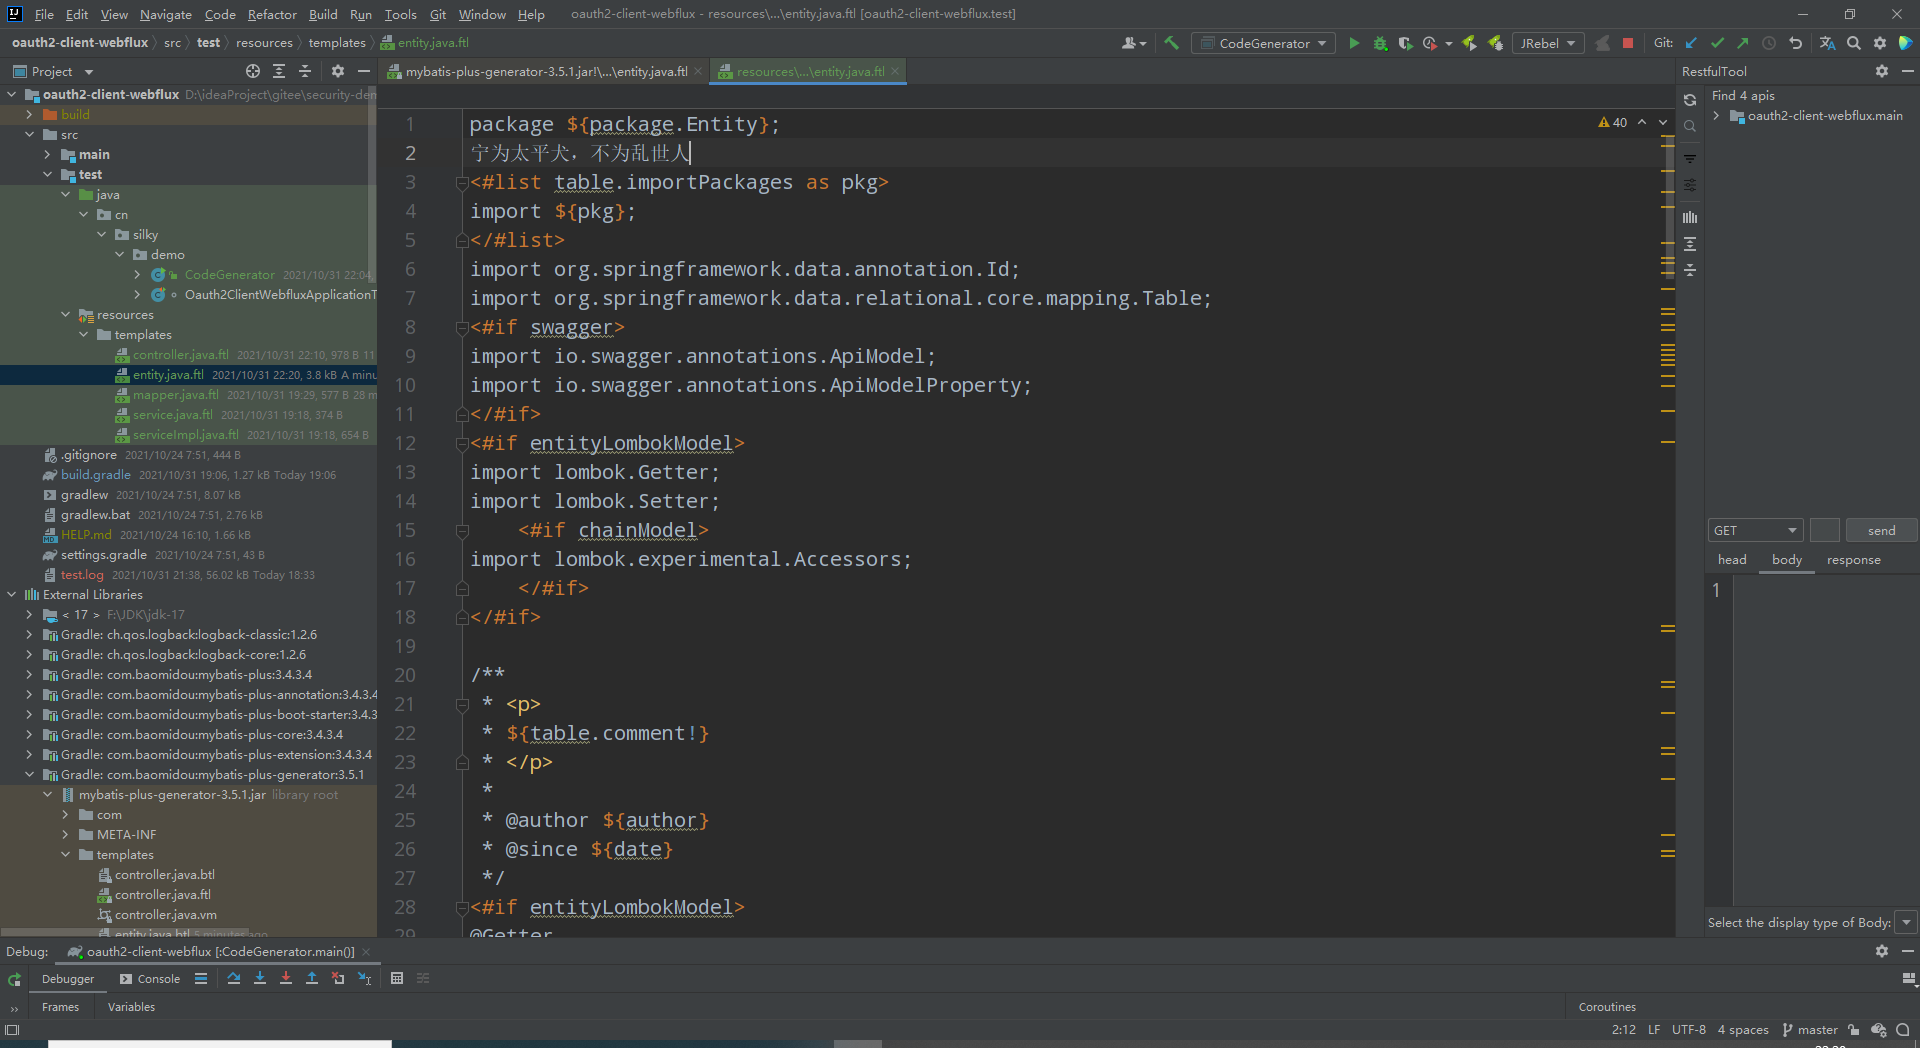Image resolution: width=1920 pixels, height=1048 pixels.
Task: Build project with the hammer icon
Action: coord(1171,43)
